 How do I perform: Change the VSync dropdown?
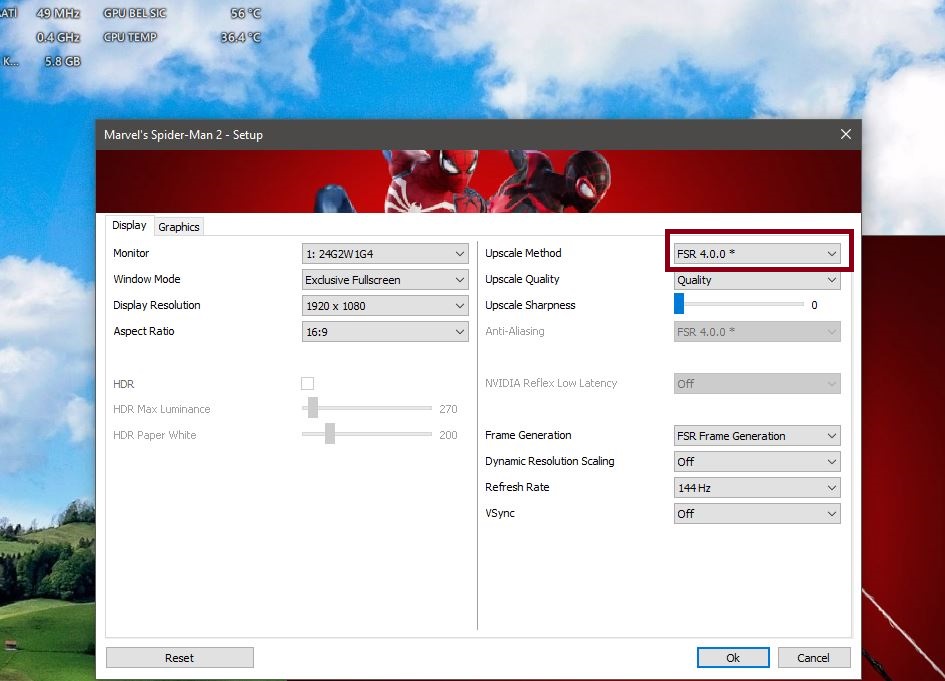coord(757,513)
